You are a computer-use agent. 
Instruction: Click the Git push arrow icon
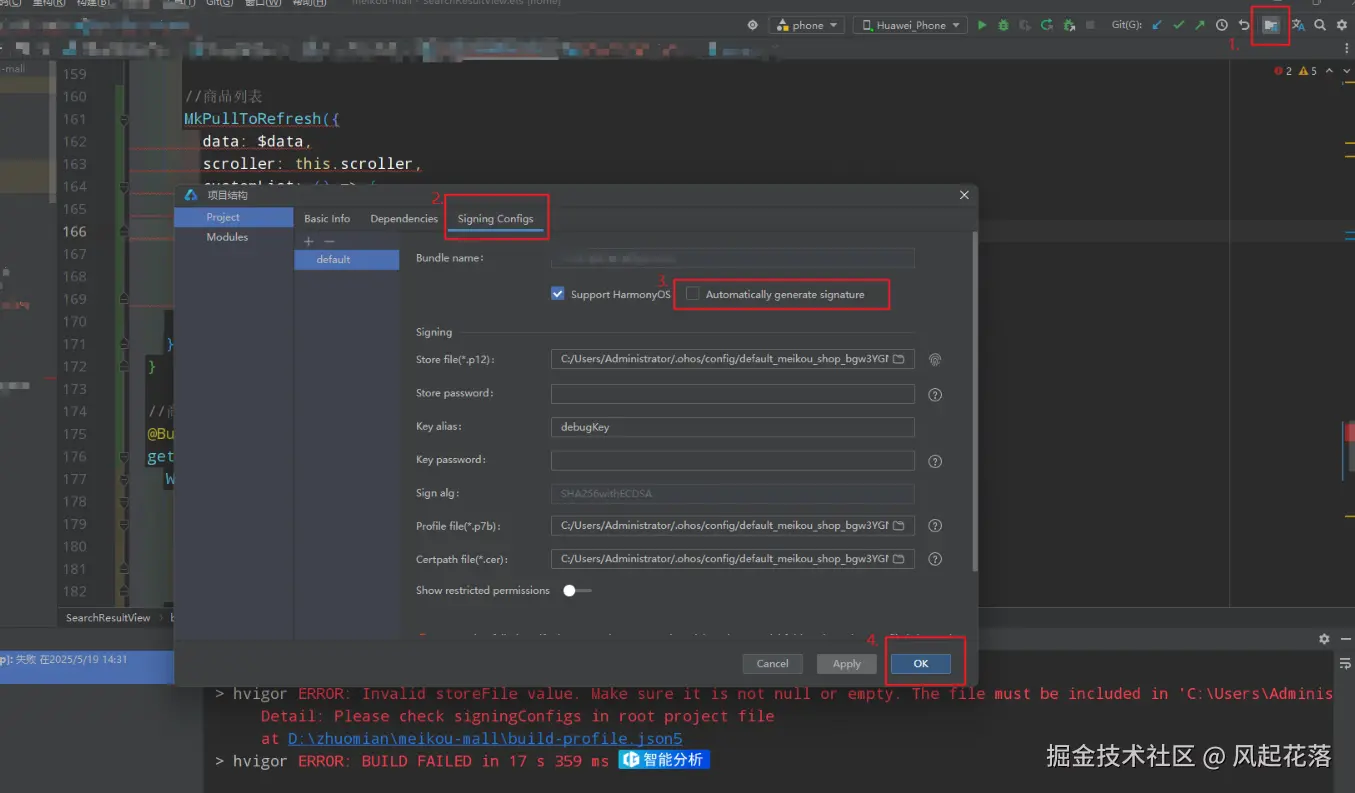tap(1199, 25)
